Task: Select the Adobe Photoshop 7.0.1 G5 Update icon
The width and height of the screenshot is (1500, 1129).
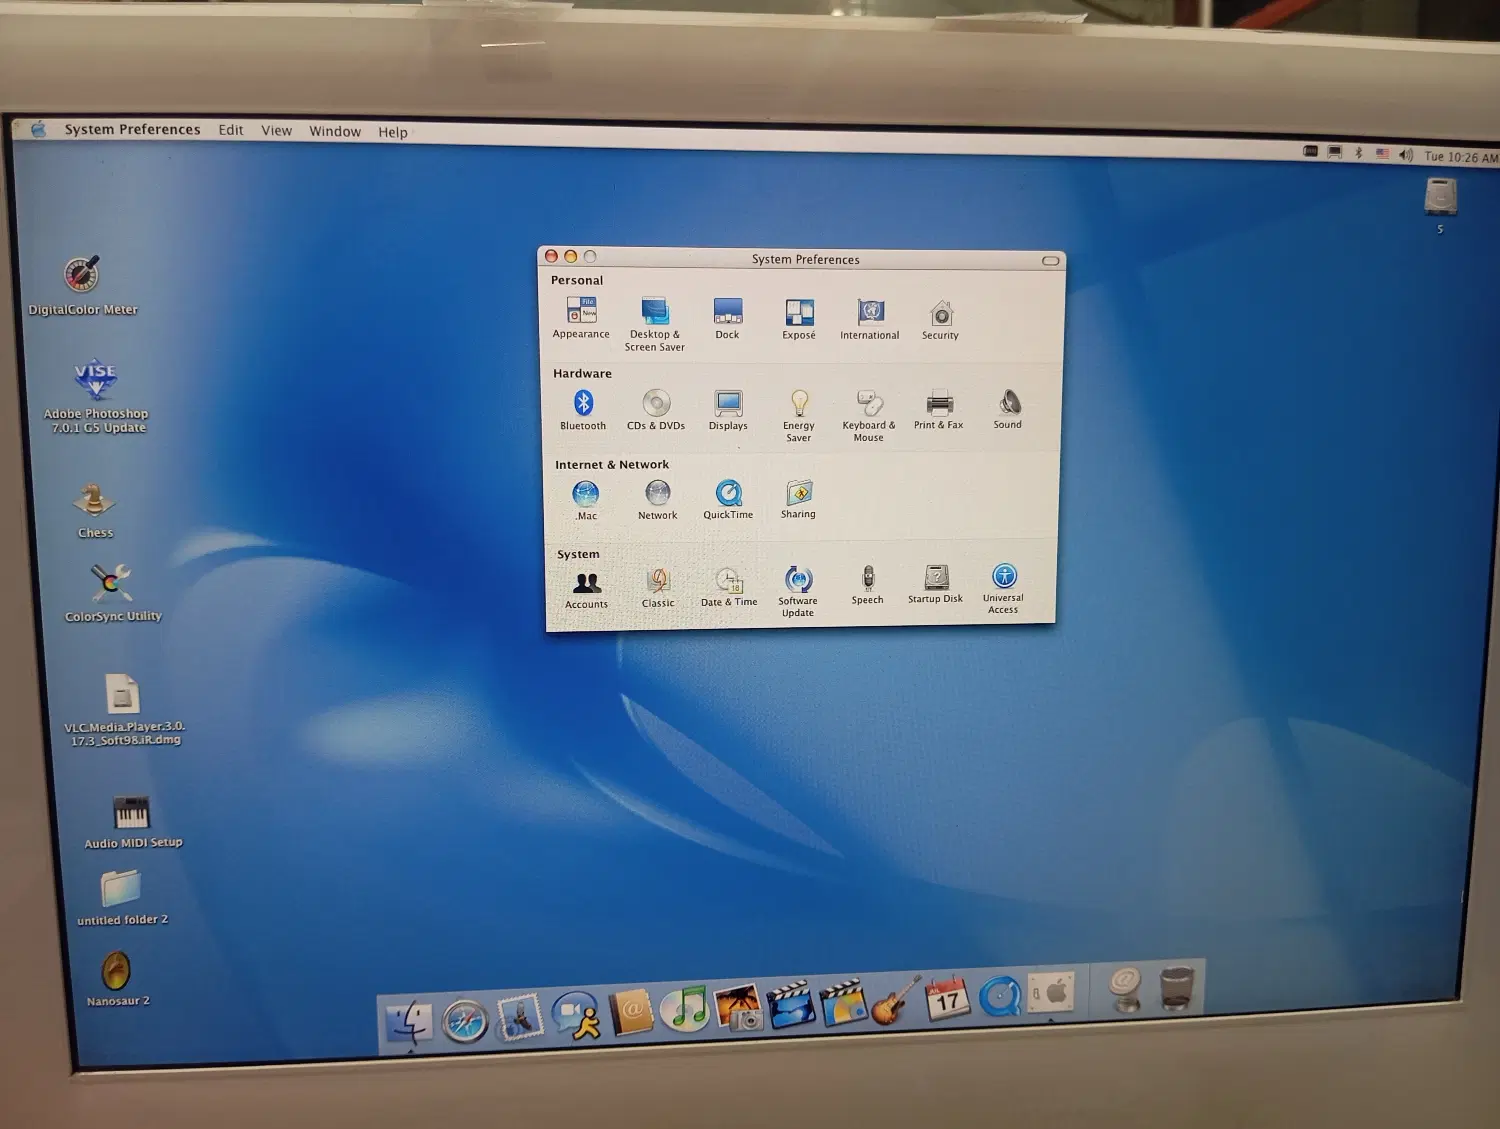Action: point(96,396)
